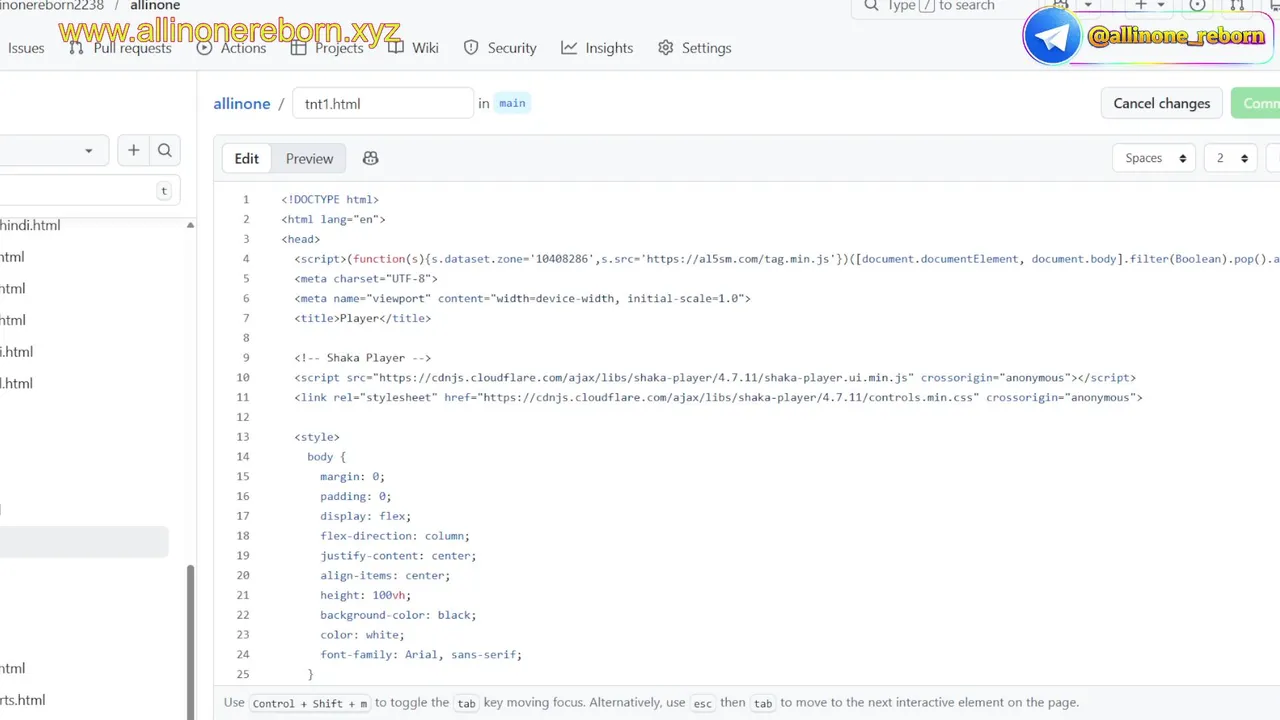Click the shaka-player.ui.min.js script line

coord(715,378)
